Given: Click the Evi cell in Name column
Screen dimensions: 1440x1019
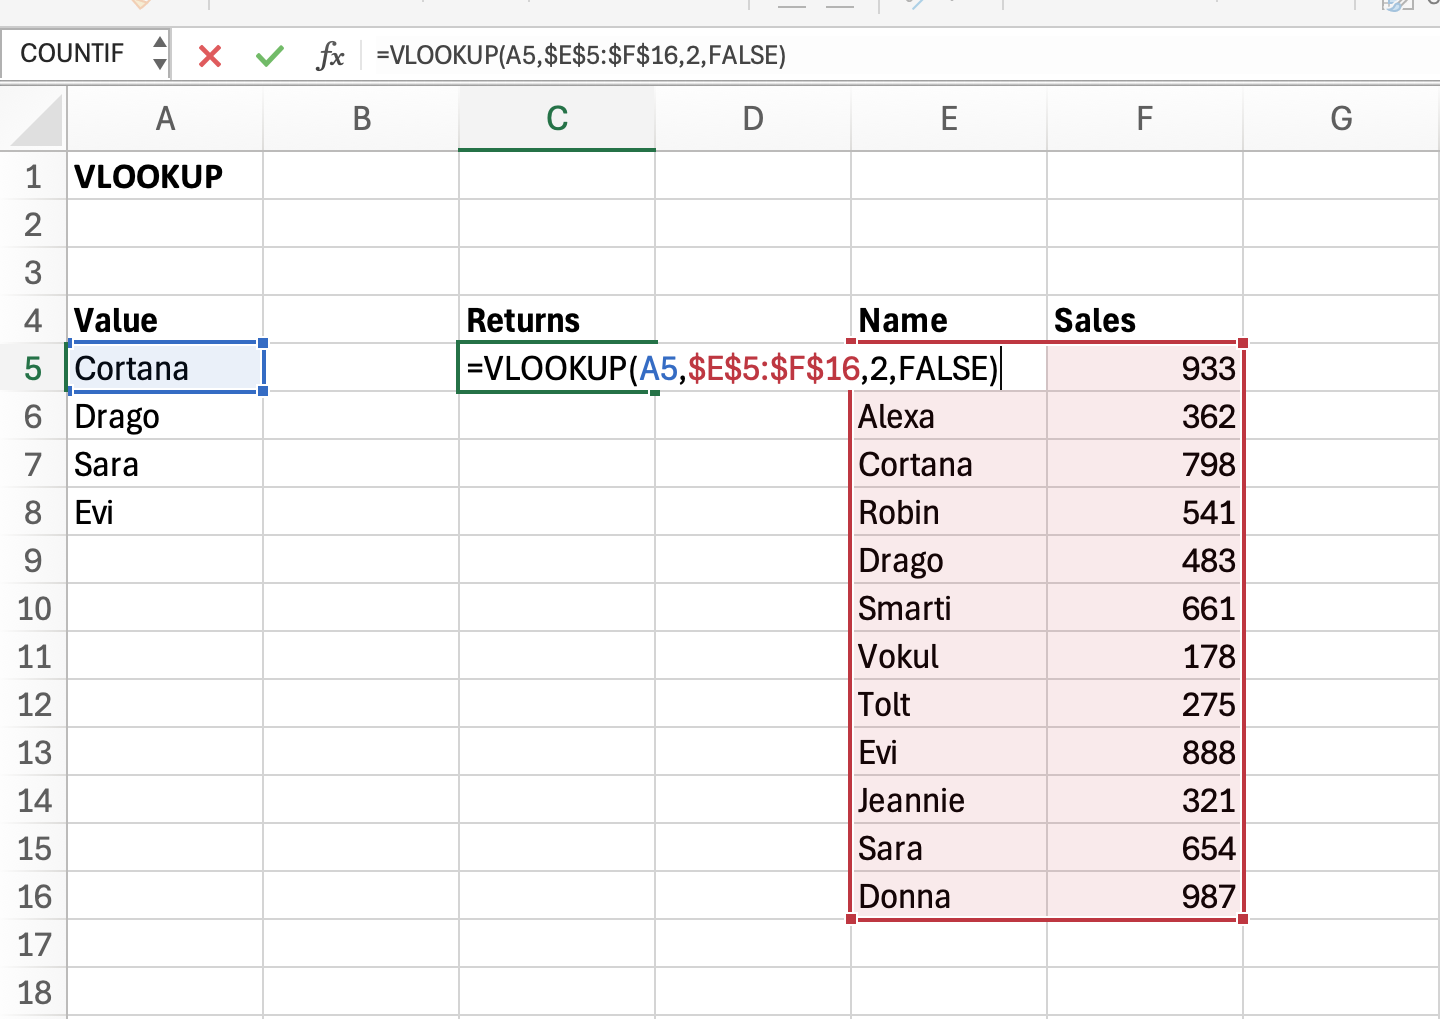Looking at the screenshot, I should click(x=949, y=752).
